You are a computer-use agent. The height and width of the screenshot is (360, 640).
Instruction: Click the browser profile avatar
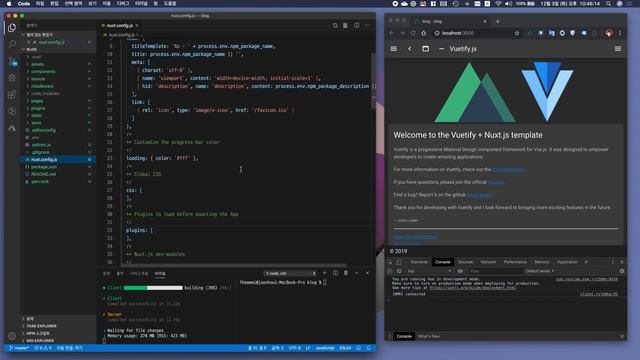coord(609,33)
